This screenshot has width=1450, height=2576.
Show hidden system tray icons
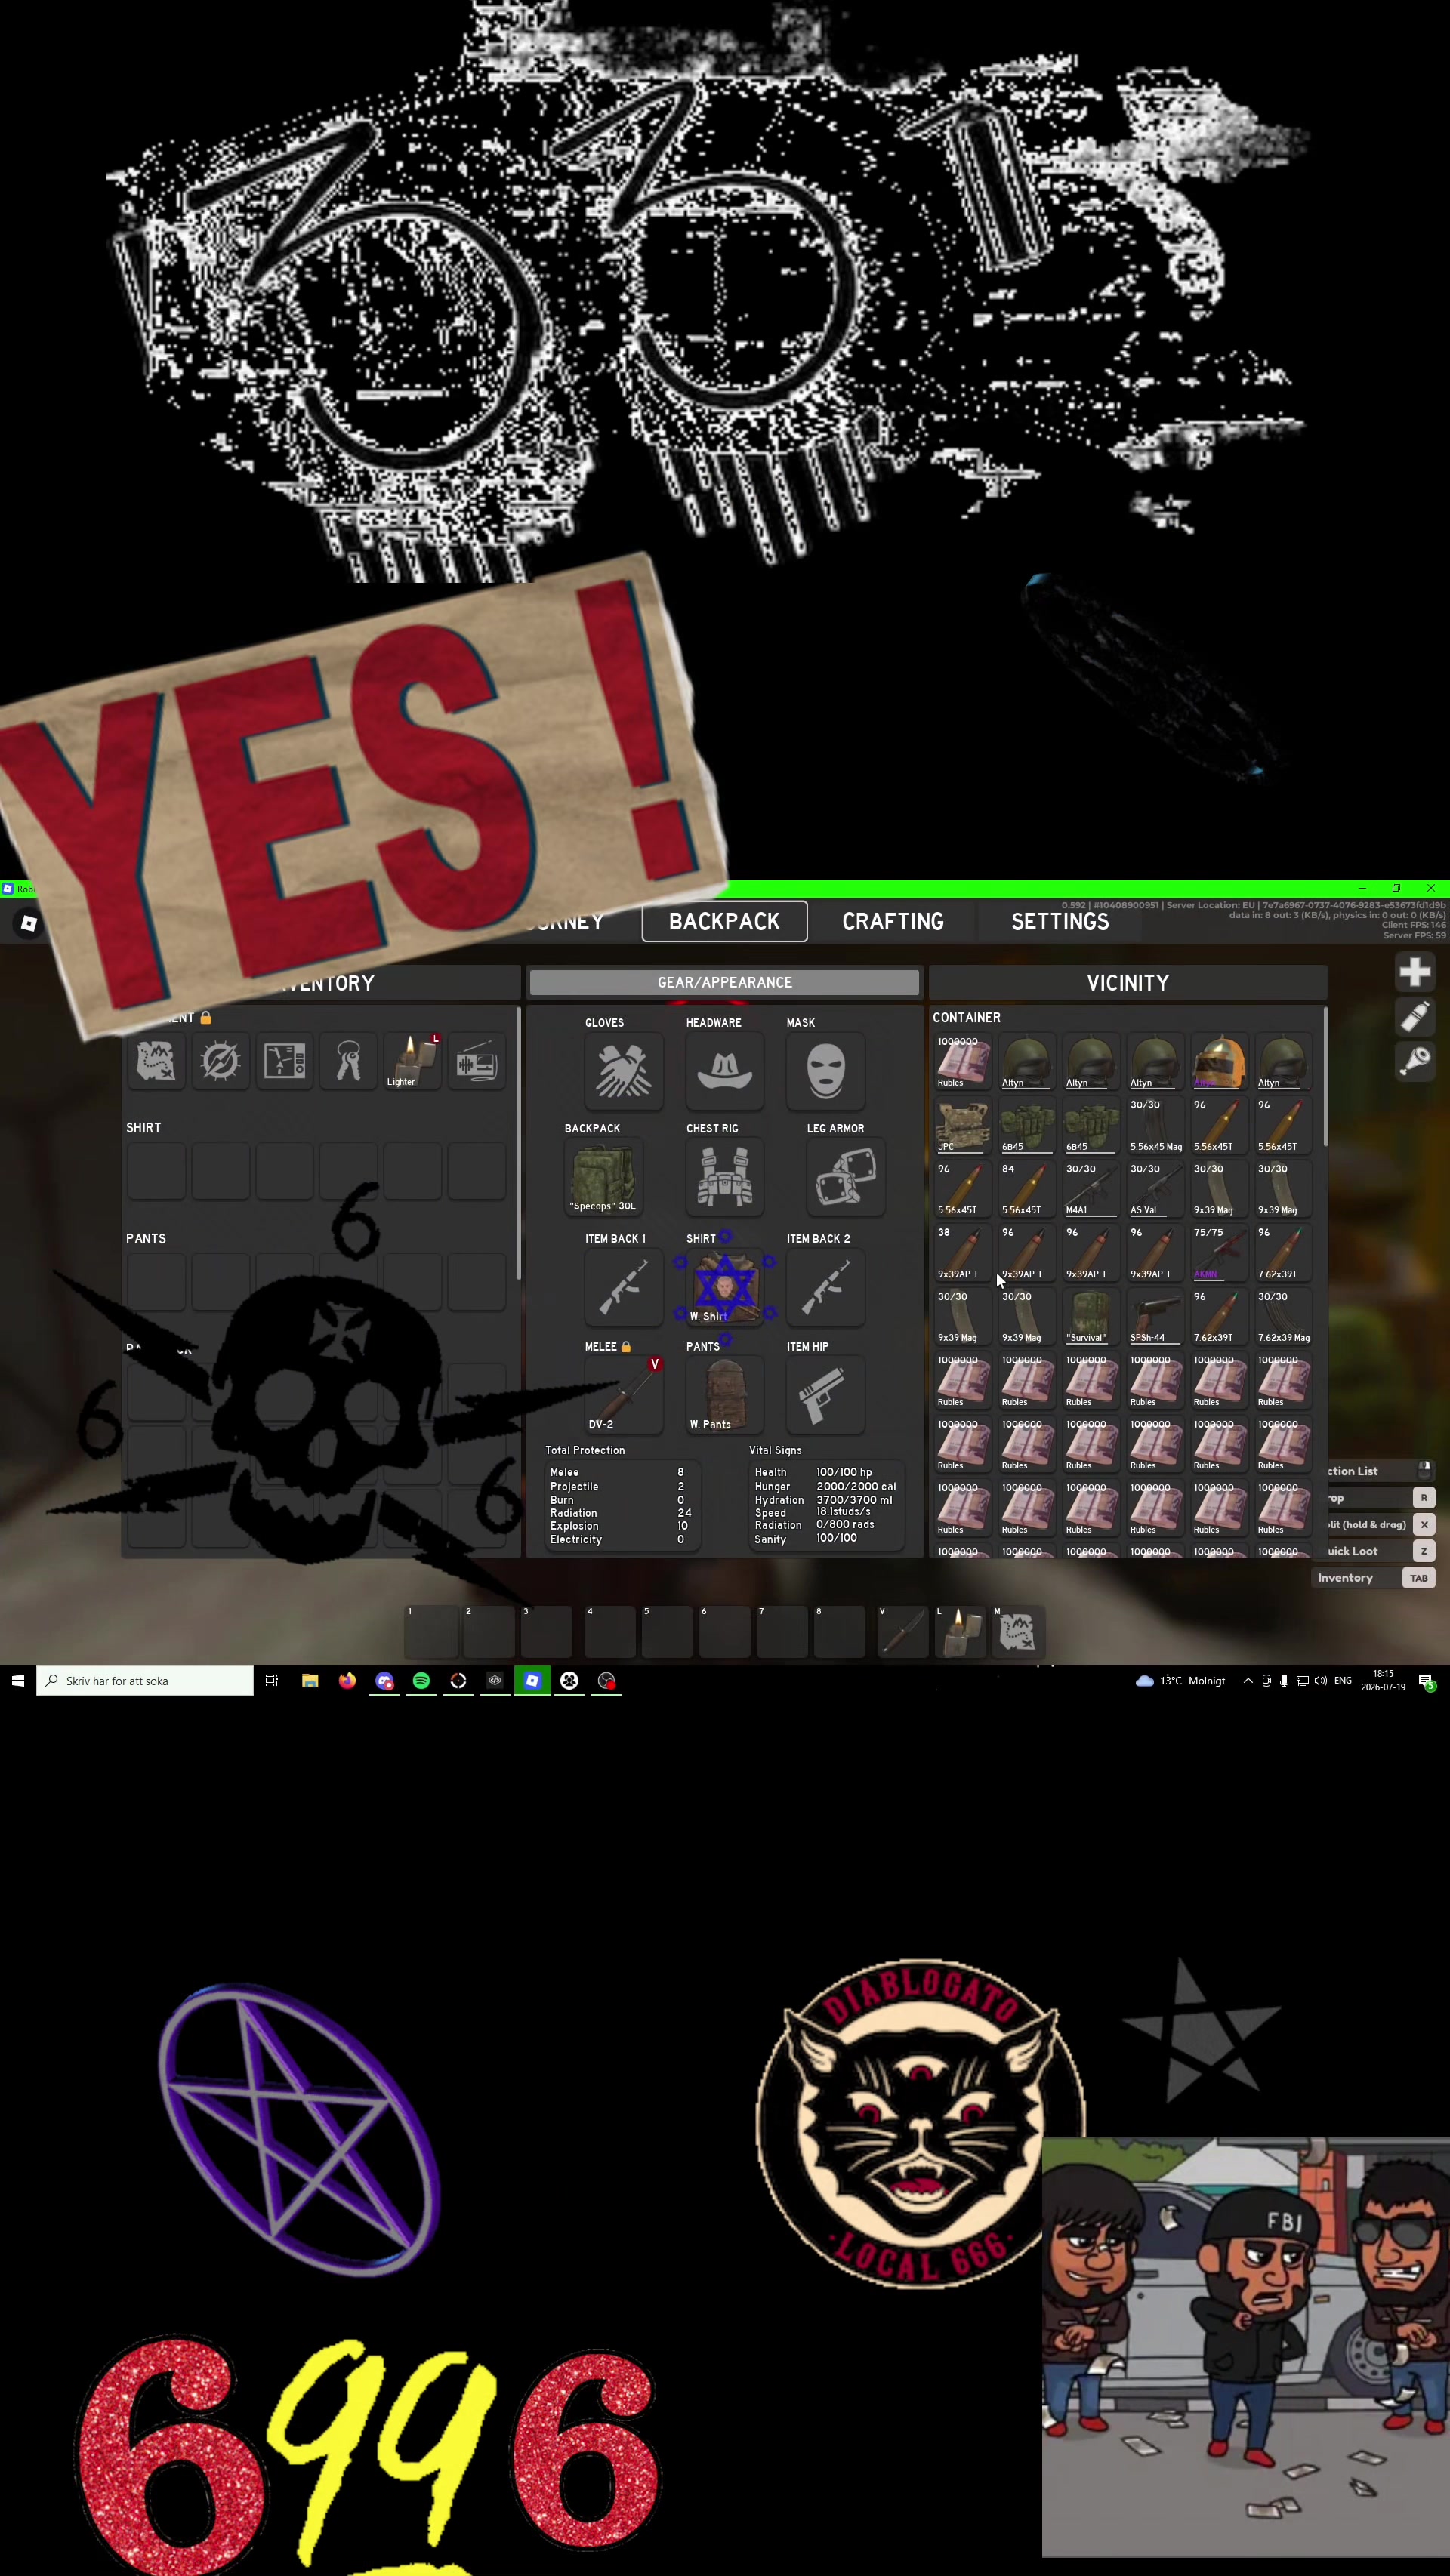click(1247, 1681)
